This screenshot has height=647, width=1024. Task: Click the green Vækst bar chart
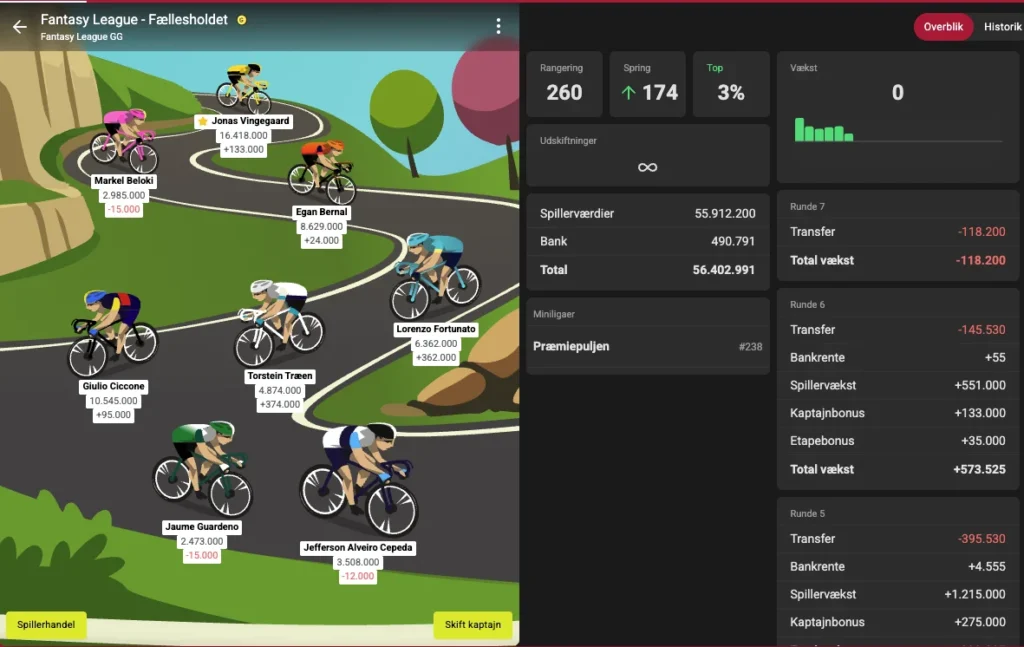pyautogui.click(x=824, y=130)
